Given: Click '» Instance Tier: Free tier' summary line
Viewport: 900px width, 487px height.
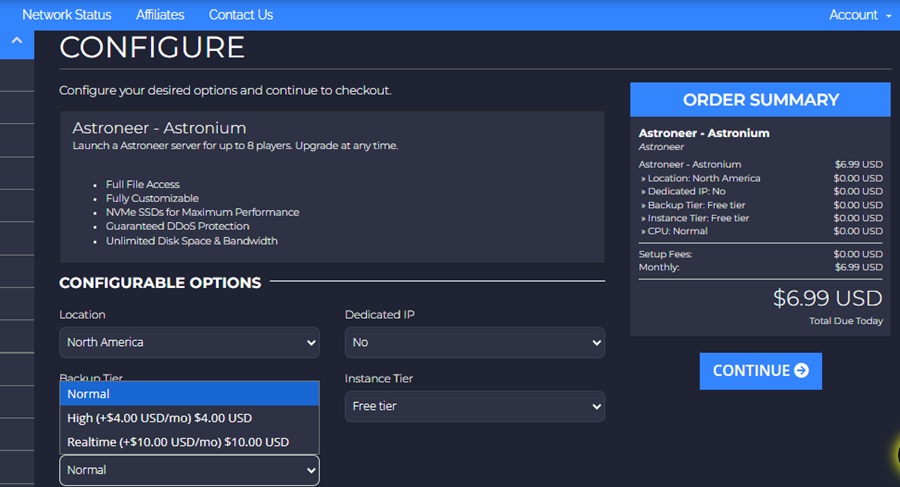Looking at the screenshot, I should (695, 218).
